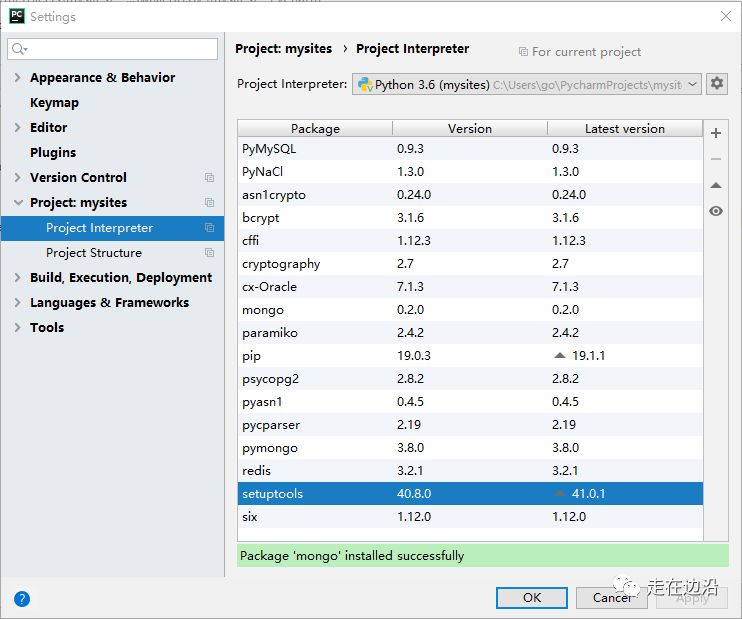
Task: Click the upgrade package arrow icon
Action: [716, 185]
